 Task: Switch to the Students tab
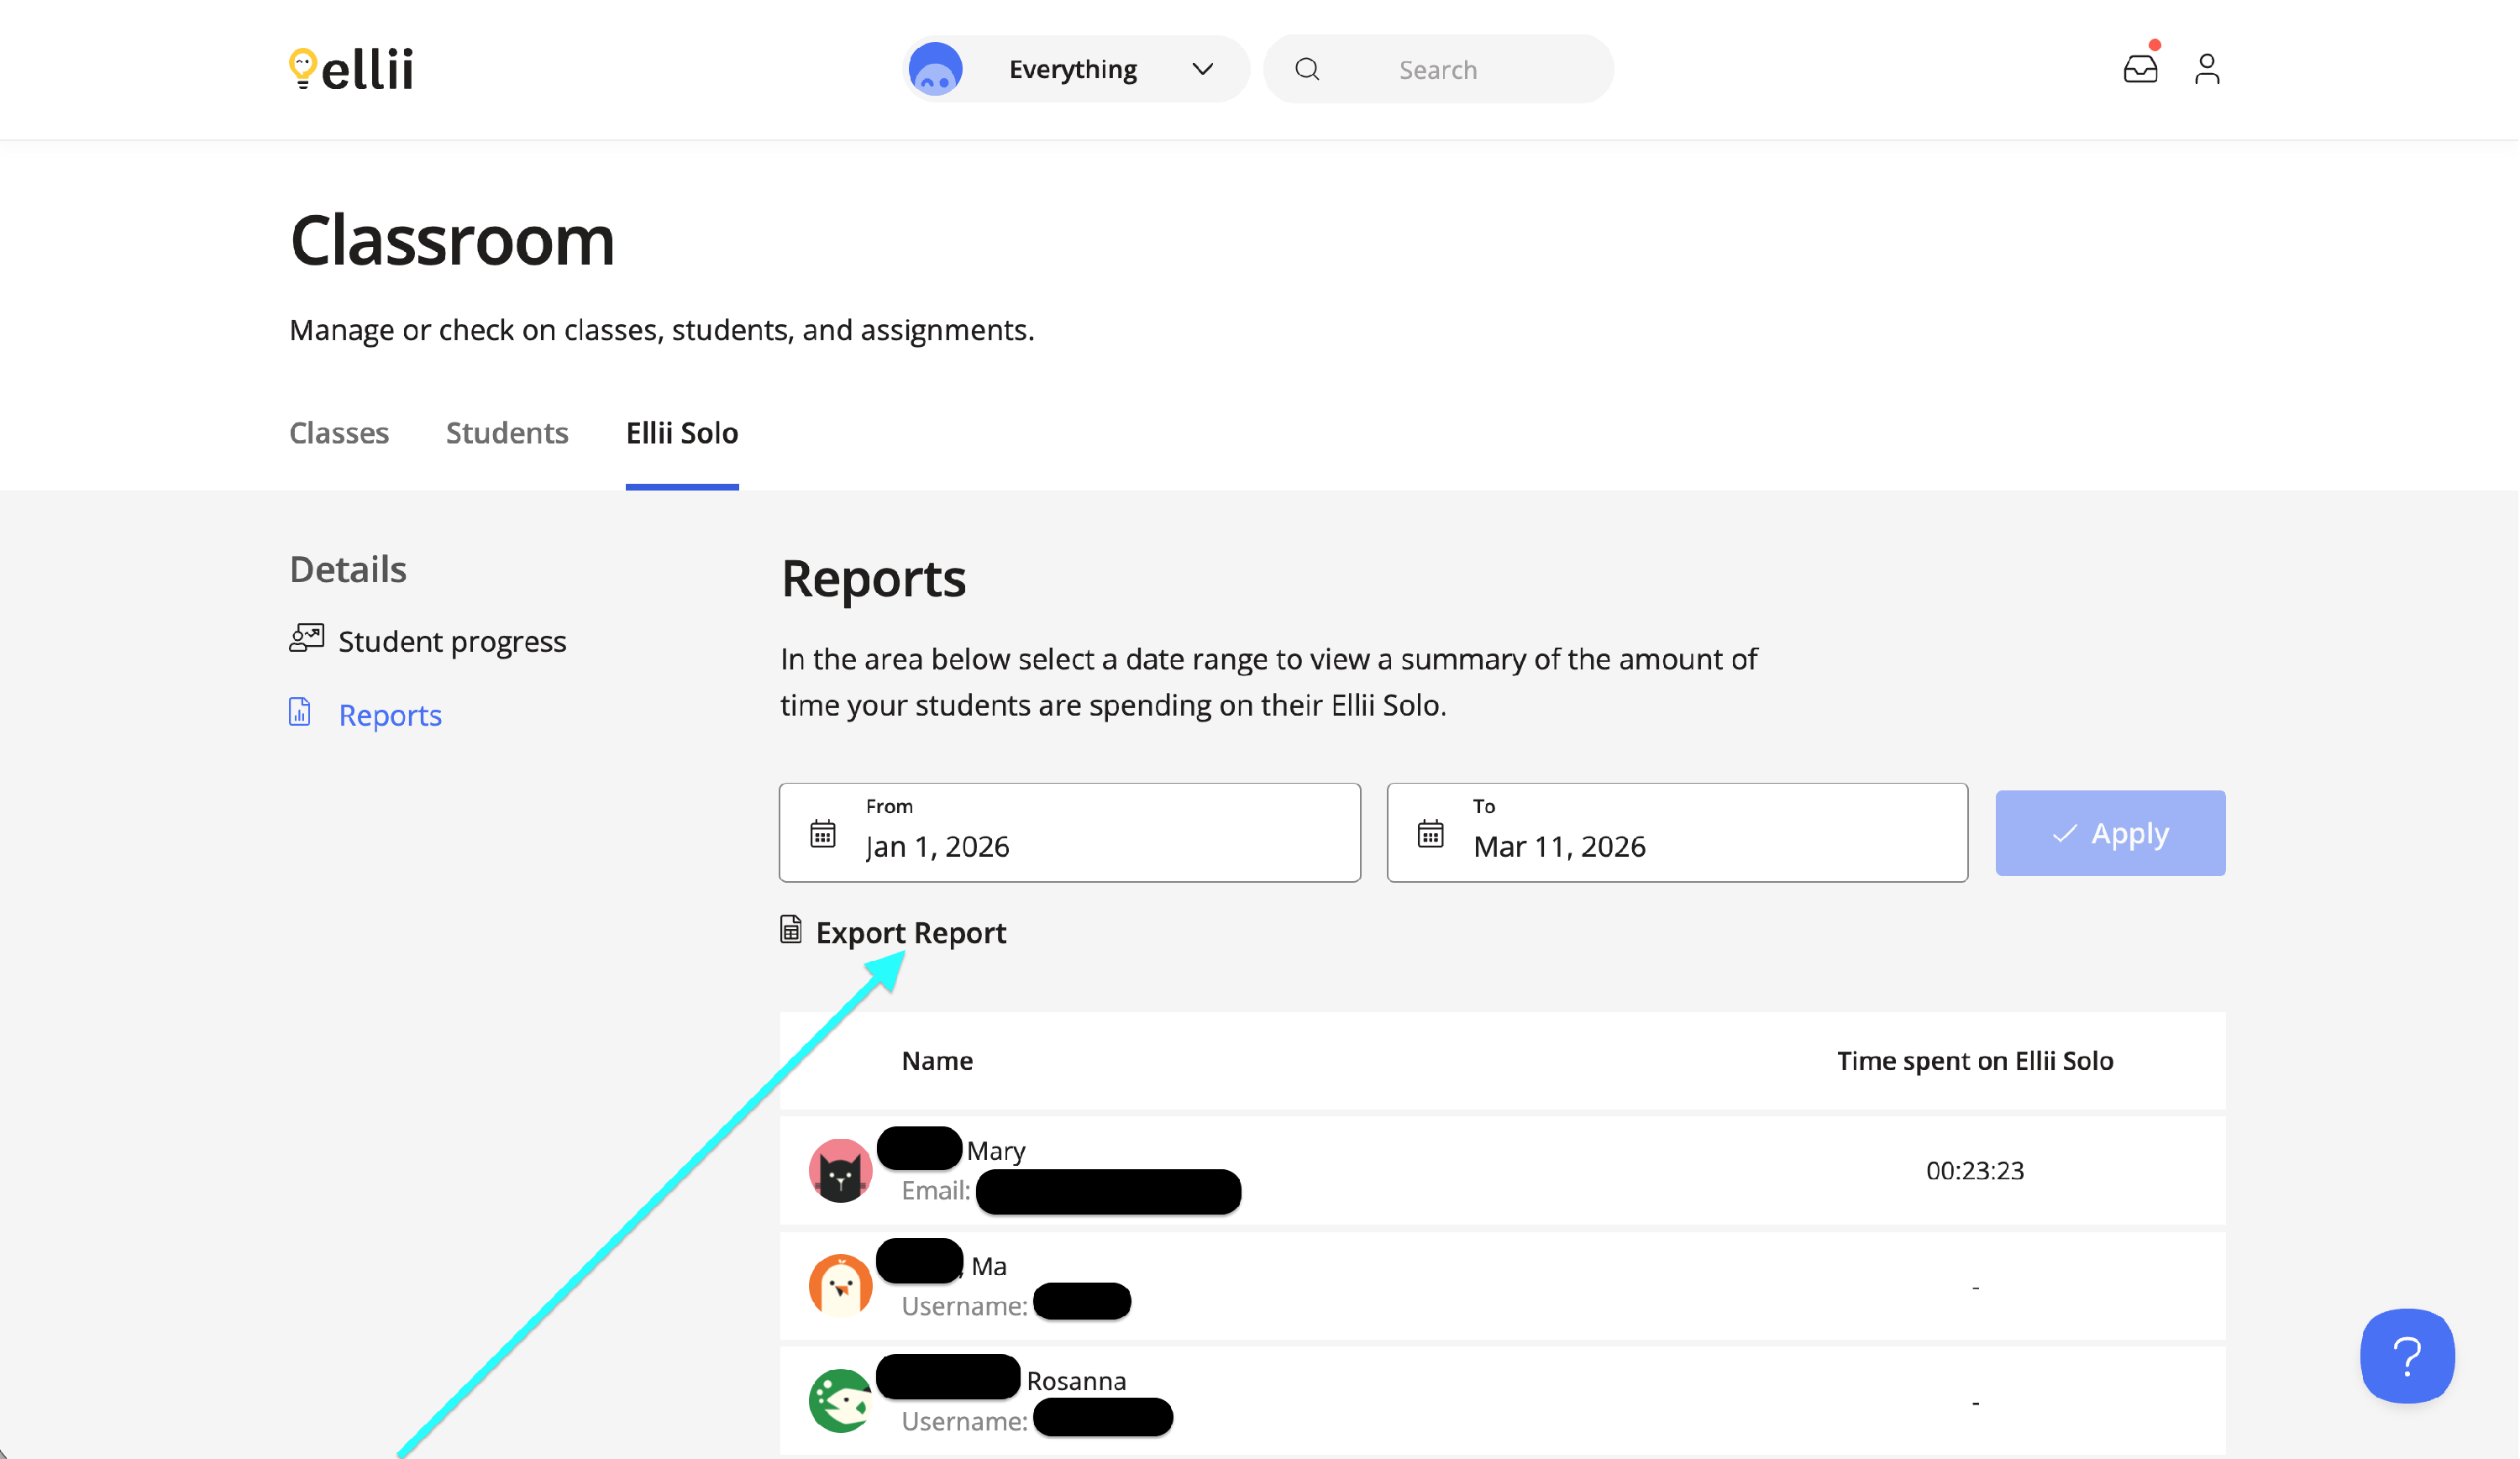[x=507, y=433]
